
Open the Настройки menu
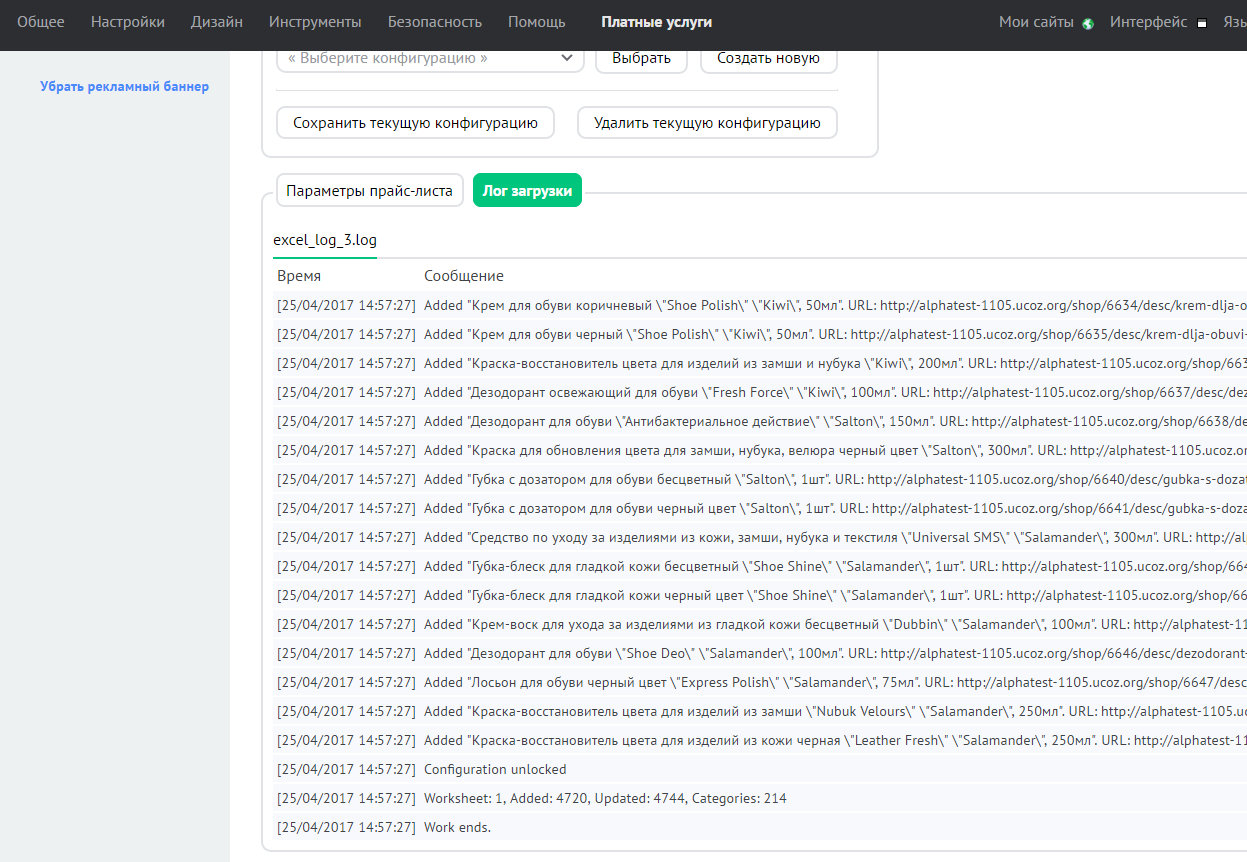[127, 22]
